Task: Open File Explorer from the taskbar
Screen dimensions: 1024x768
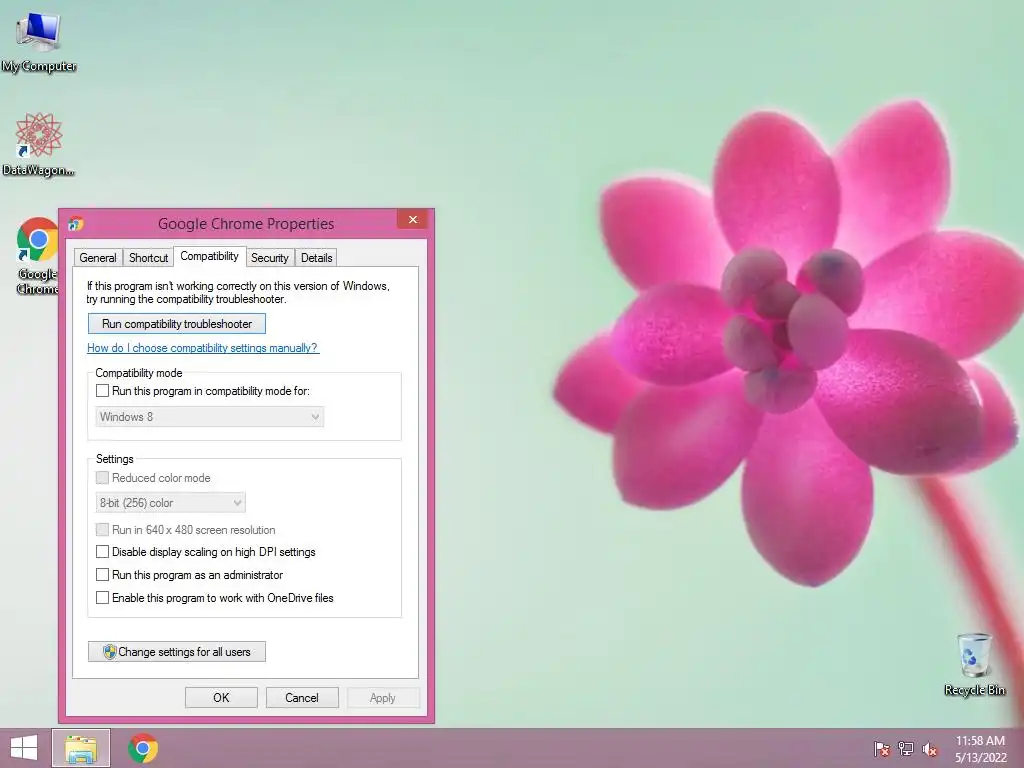Action: point(81,748)
